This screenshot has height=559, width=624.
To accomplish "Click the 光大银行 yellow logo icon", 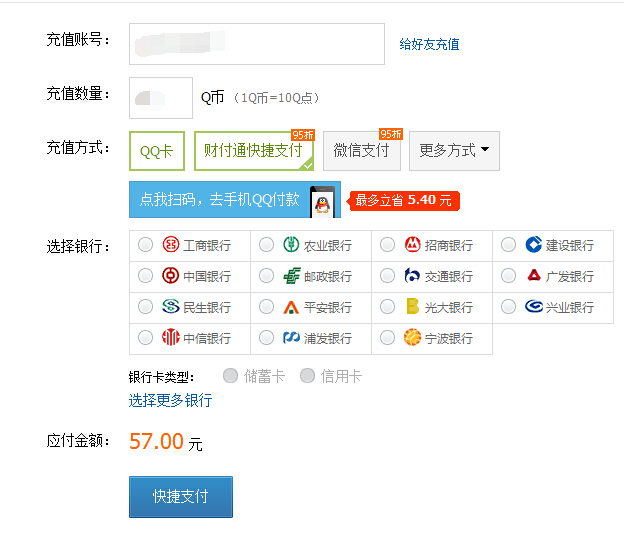I will (x=412, y=306).
